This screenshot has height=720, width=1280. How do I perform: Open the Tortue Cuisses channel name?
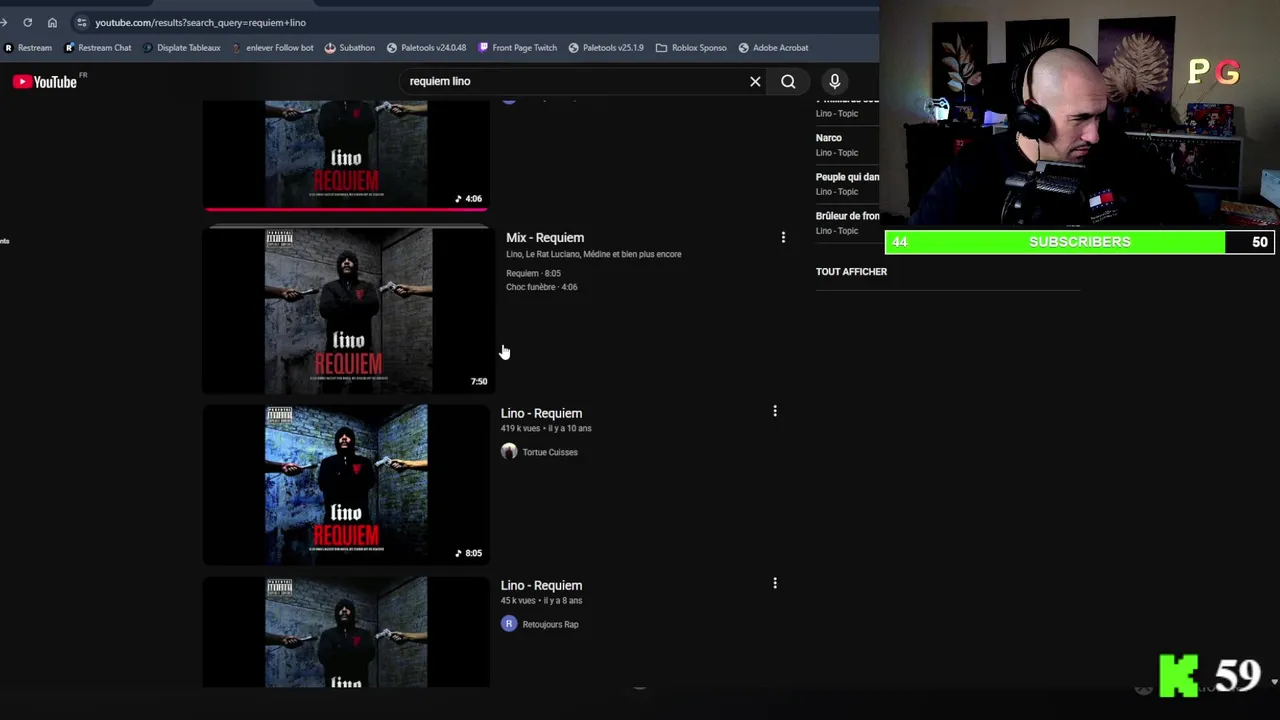point(550,452)
